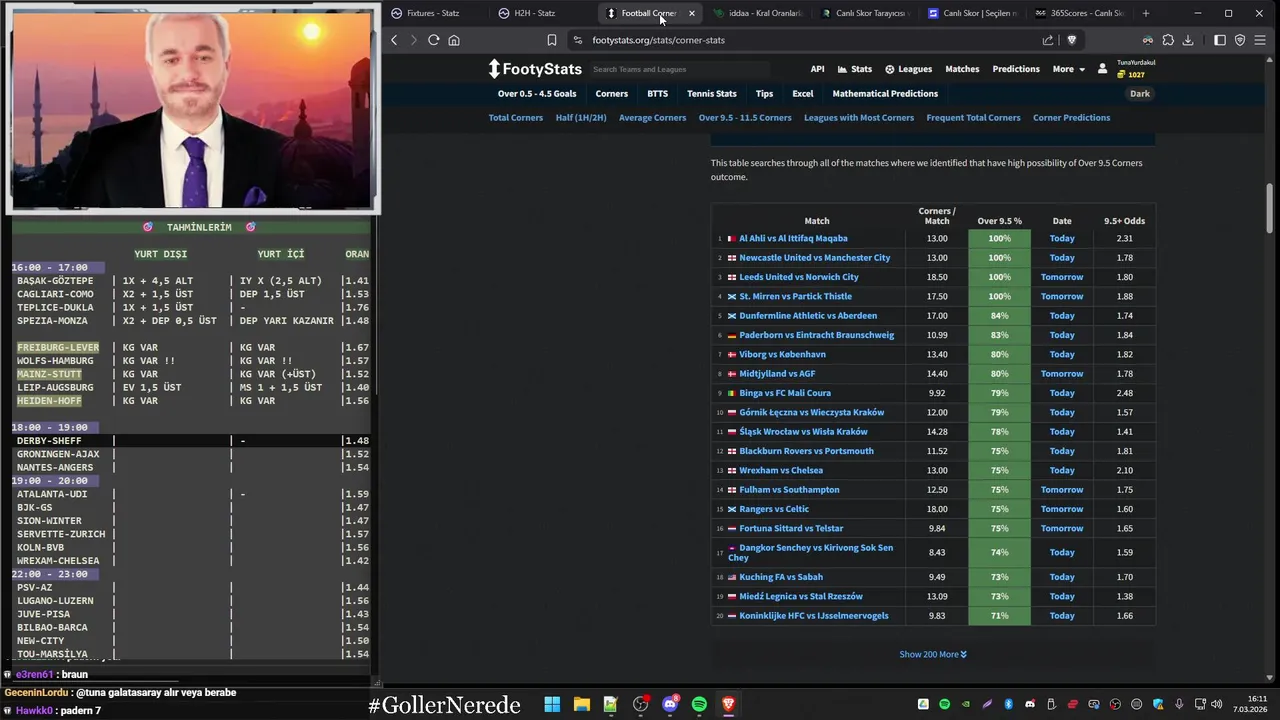Open the Brave Shields lion icon
1280x720 pixels.
point(1071,40)
